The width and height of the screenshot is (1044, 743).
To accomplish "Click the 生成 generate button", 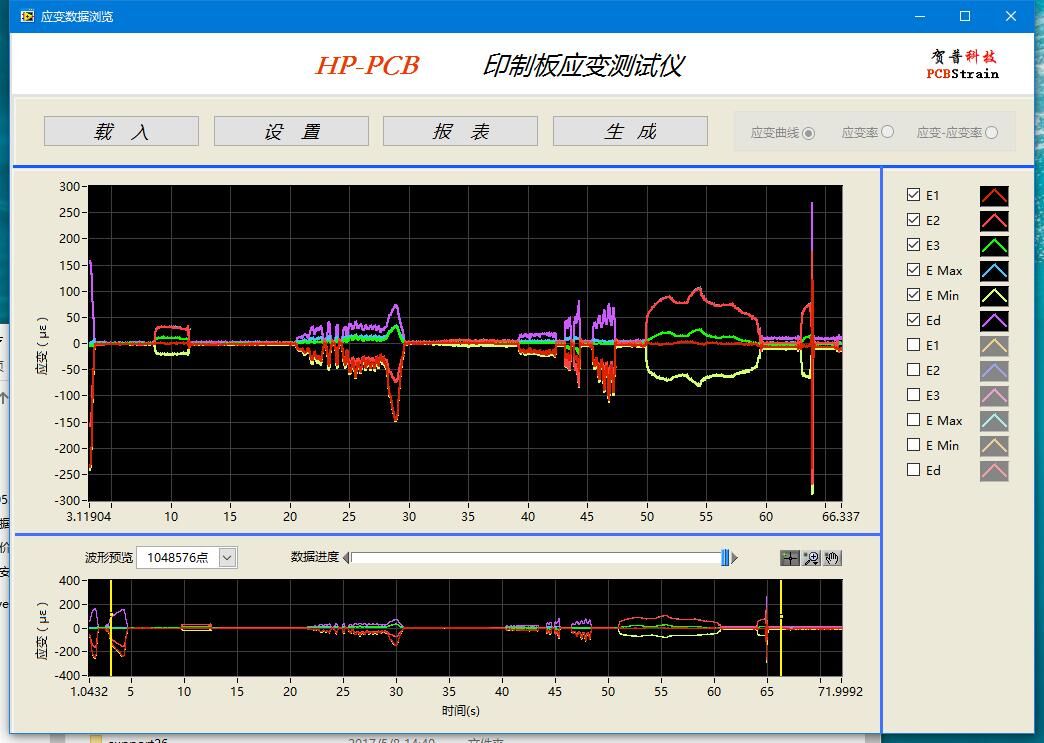I will coord(630,131).
